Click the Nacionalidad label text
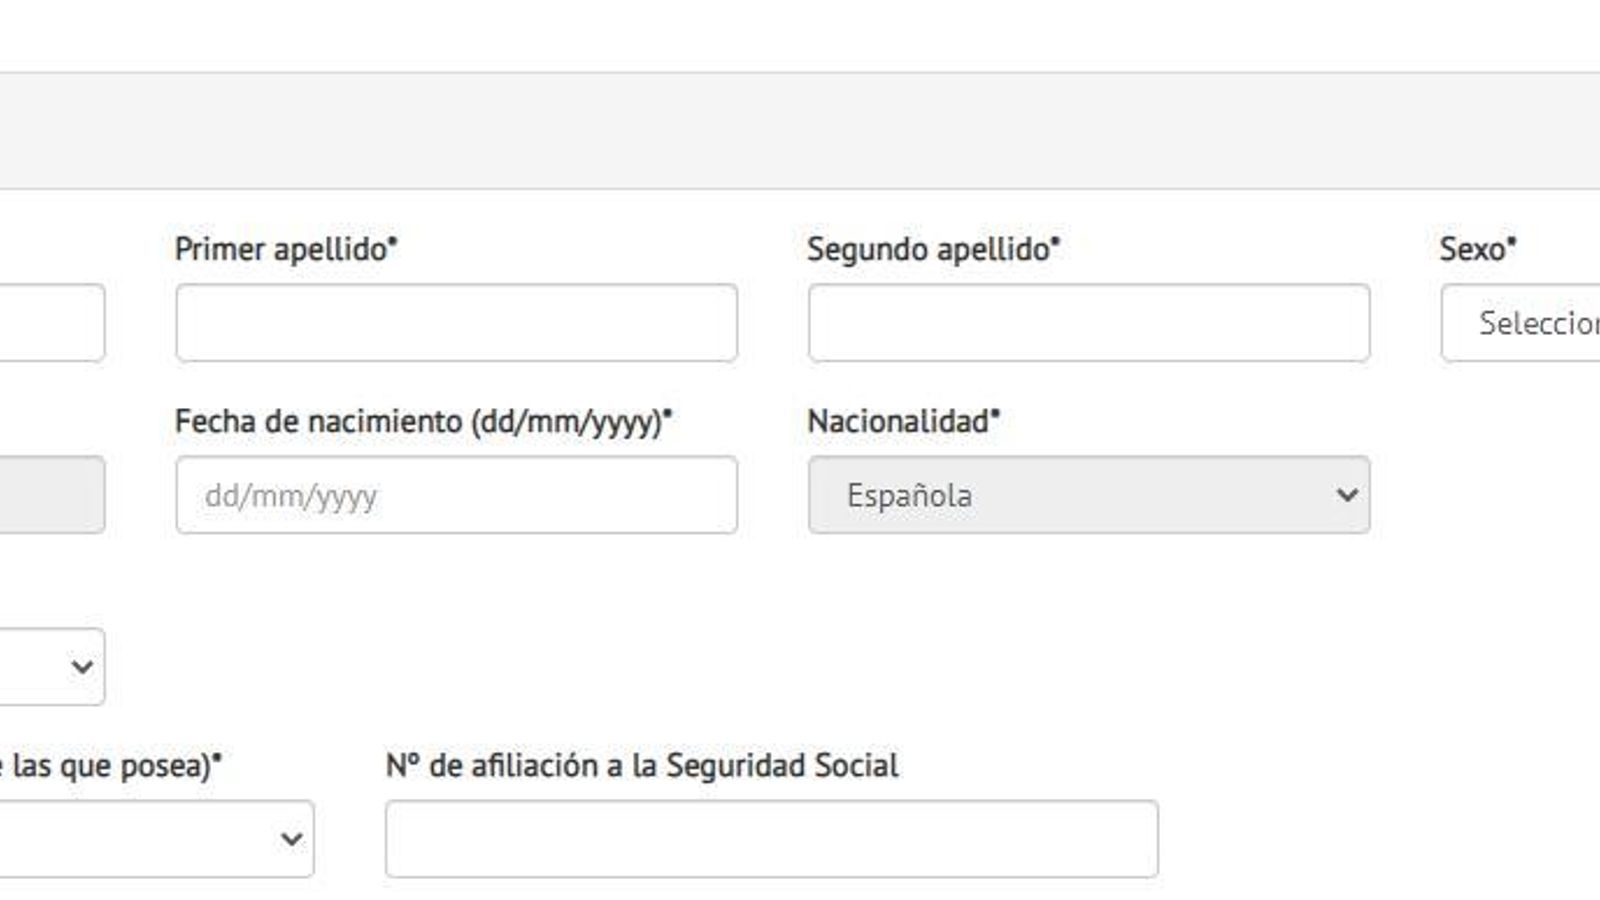The height and width of the screenshot is (900, 1600). click(x=905, y=422)
